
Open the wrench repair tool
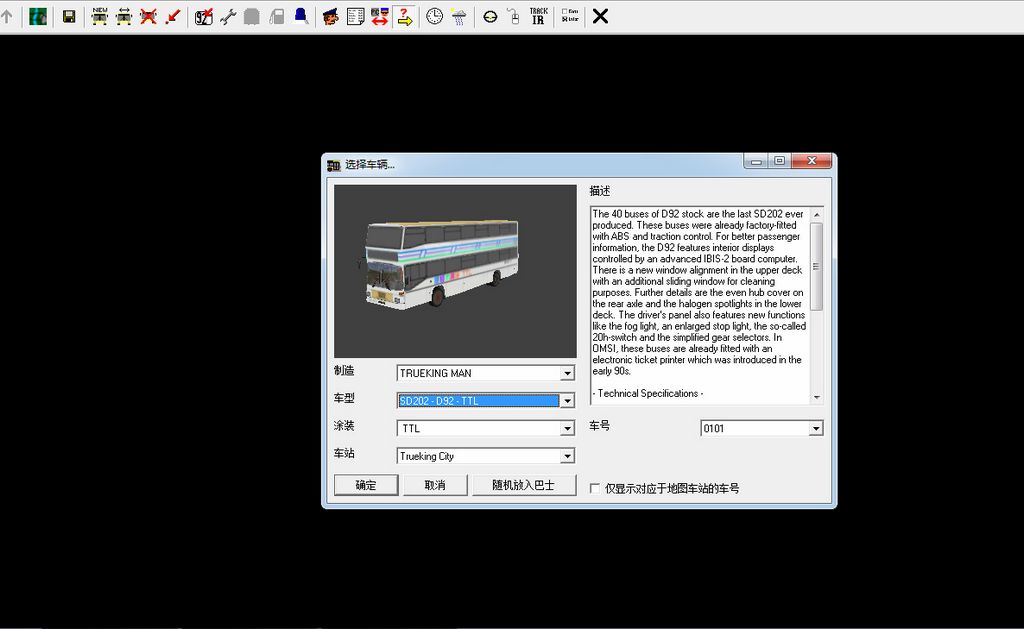click(x=228, y=16)
